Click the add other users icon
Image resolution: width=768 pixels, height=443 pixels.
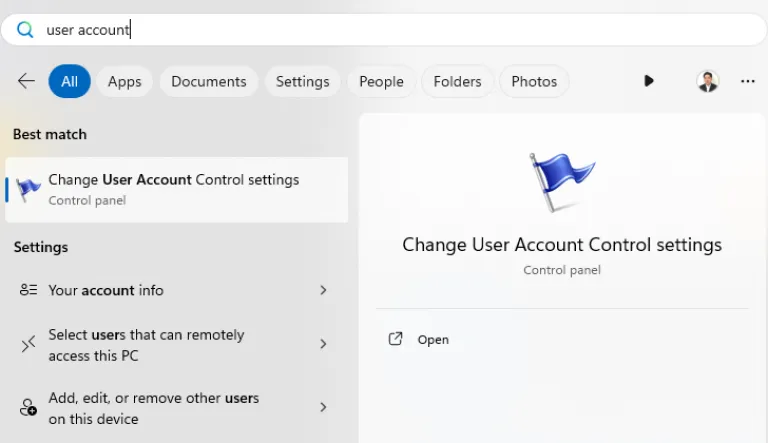click(x=28, y=408)
